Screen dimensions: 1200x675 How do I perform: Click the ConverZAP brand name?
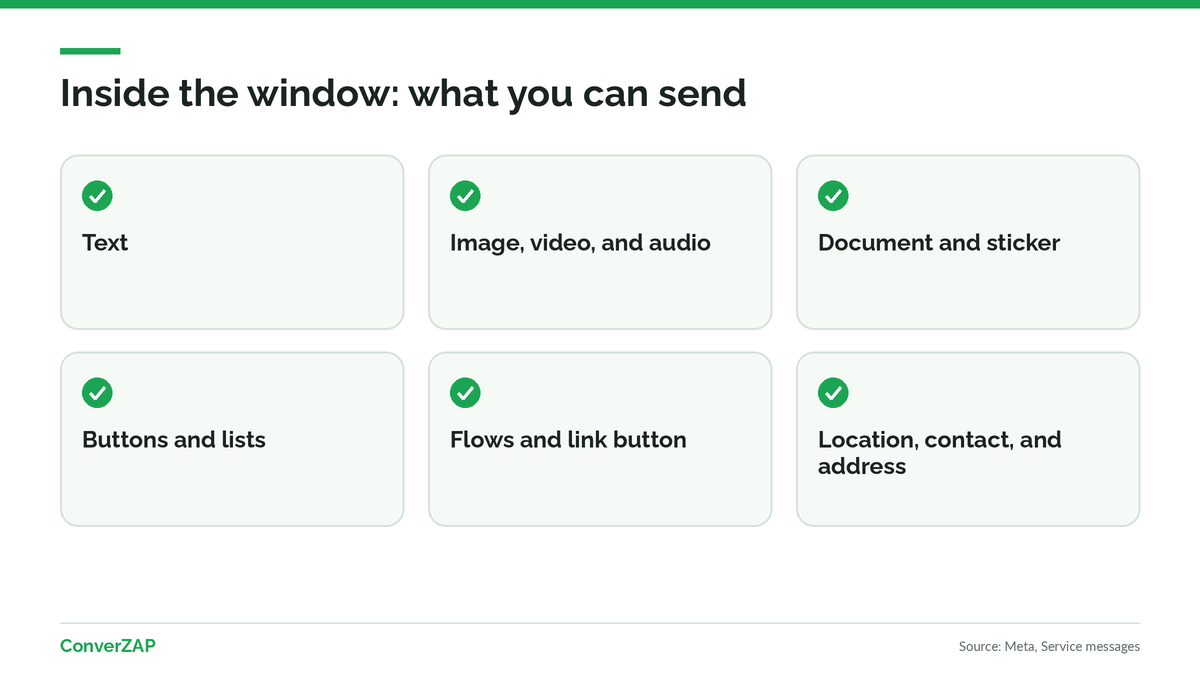click(108, 646)
